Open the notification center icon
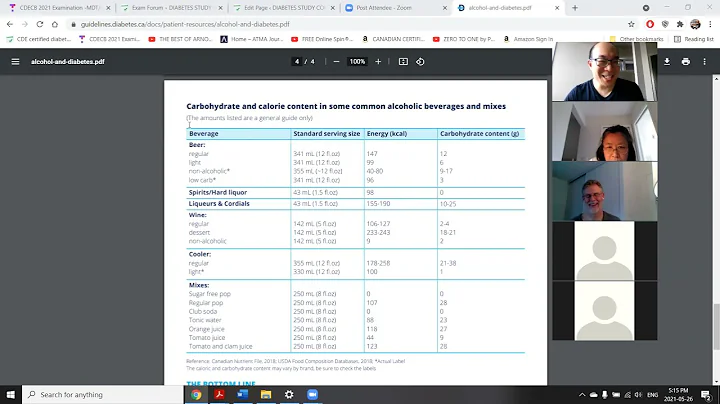 pyautogui.click(x=706, y=394)
